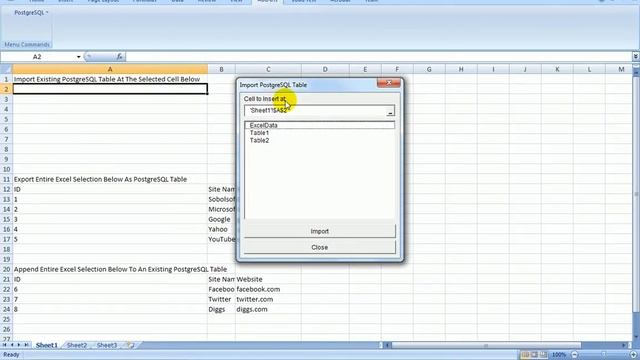Click the Import button
Image resolution: width=640 pixels, height=360 pixels.
[320, 231]
